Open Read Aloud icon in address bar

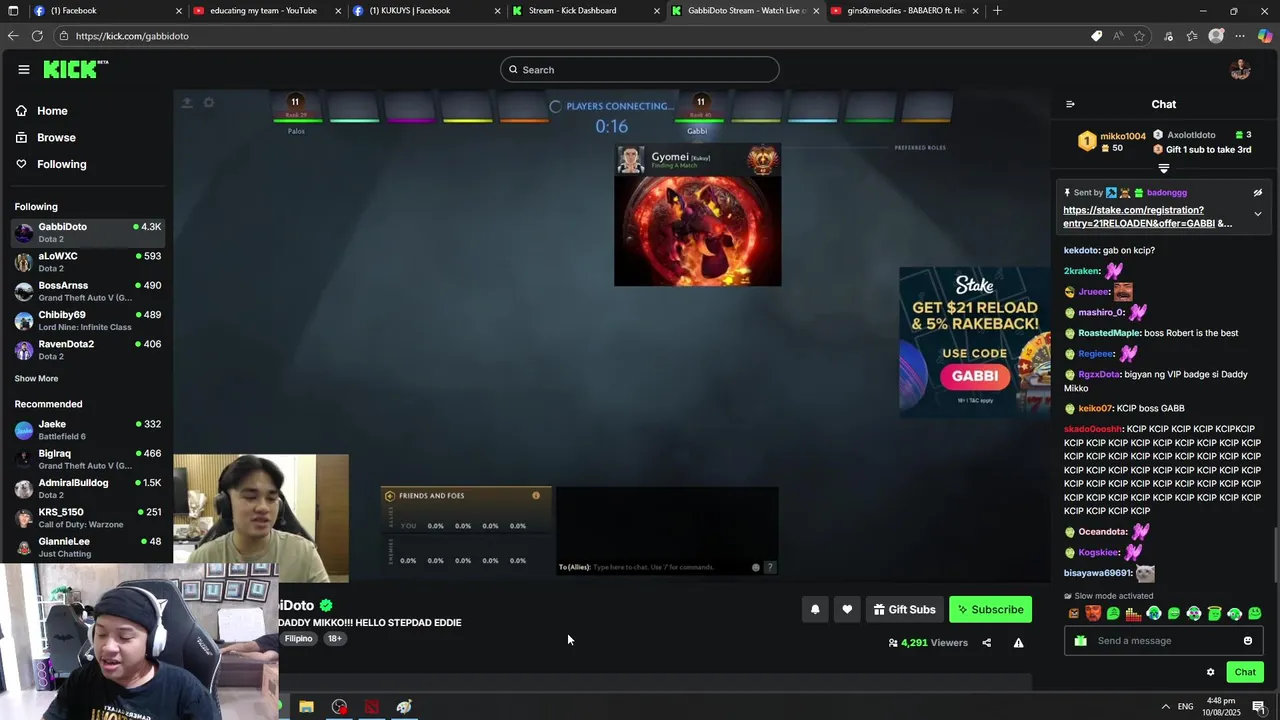[x=1118, y=36]
